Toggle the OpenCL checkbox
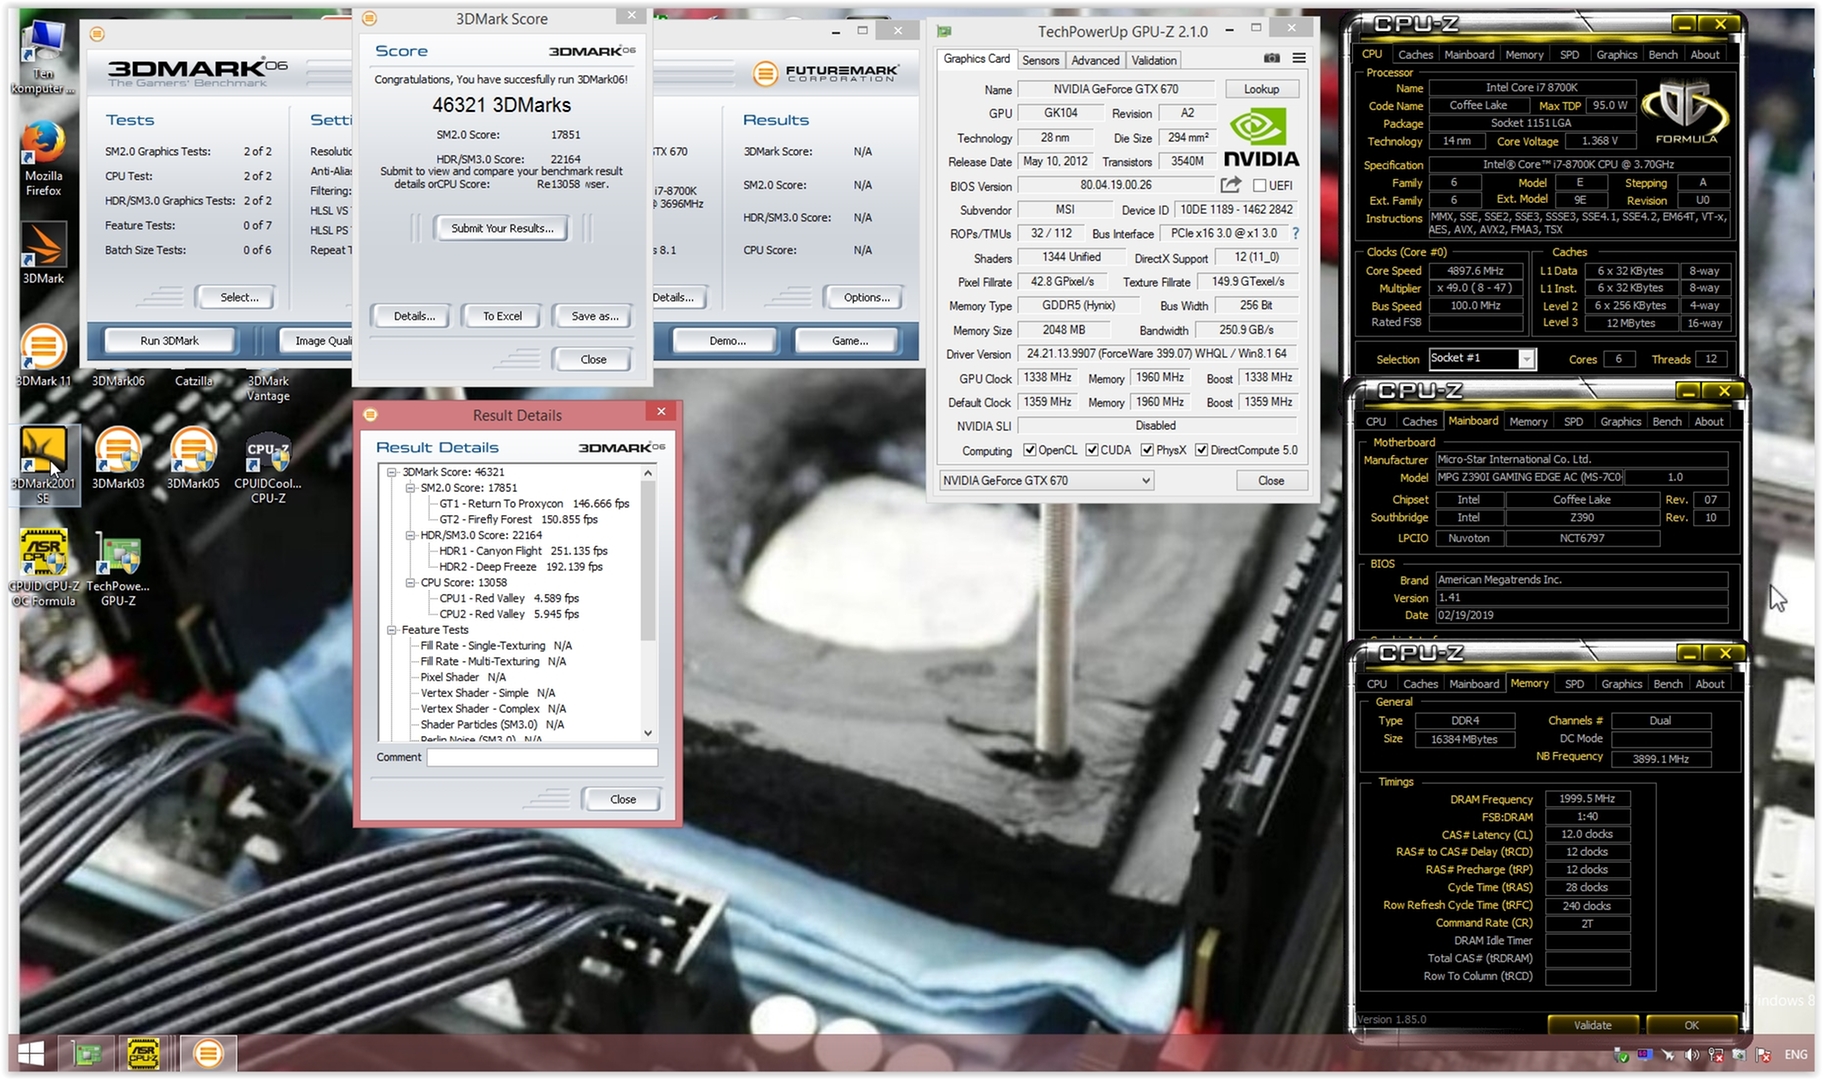 1030,450
